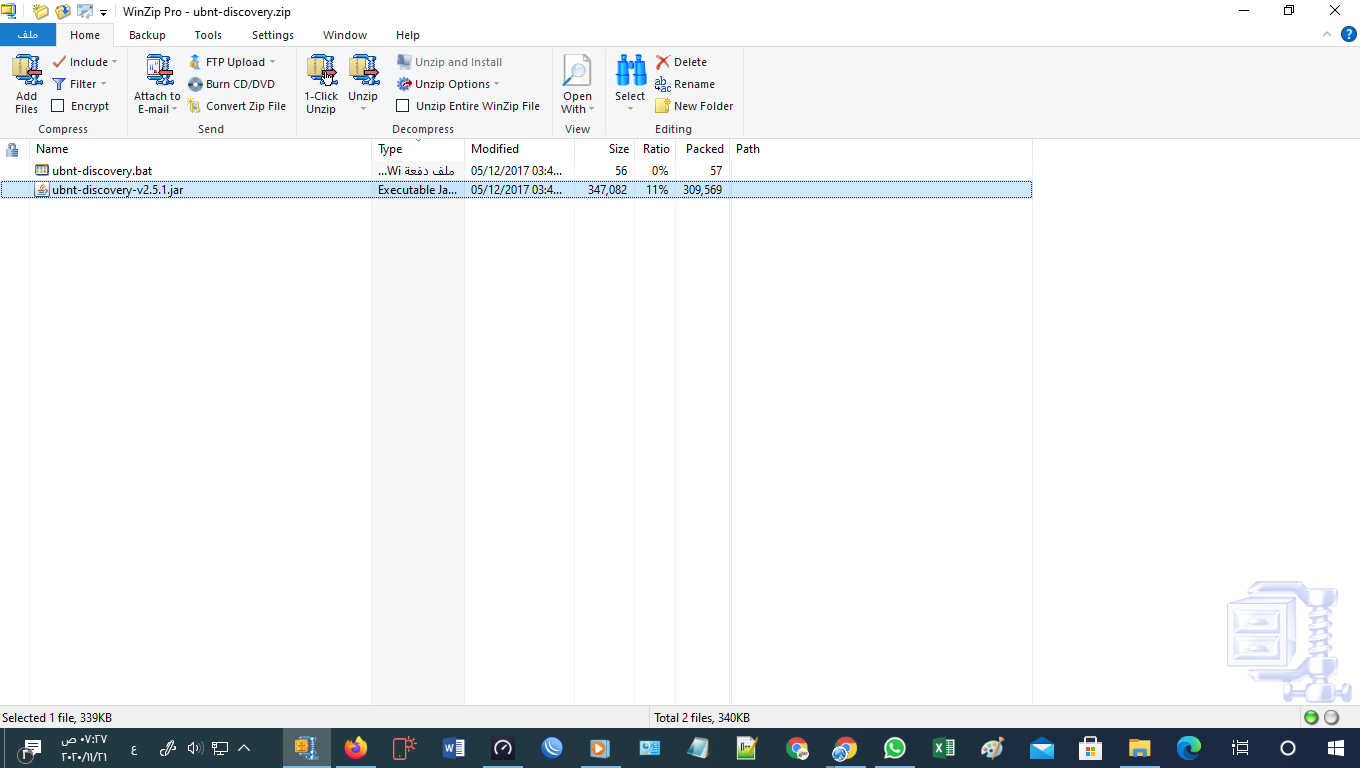Expand the Unzip button dropdown arrow
The image size is (1360, 768).
click(x=363, y=109)
